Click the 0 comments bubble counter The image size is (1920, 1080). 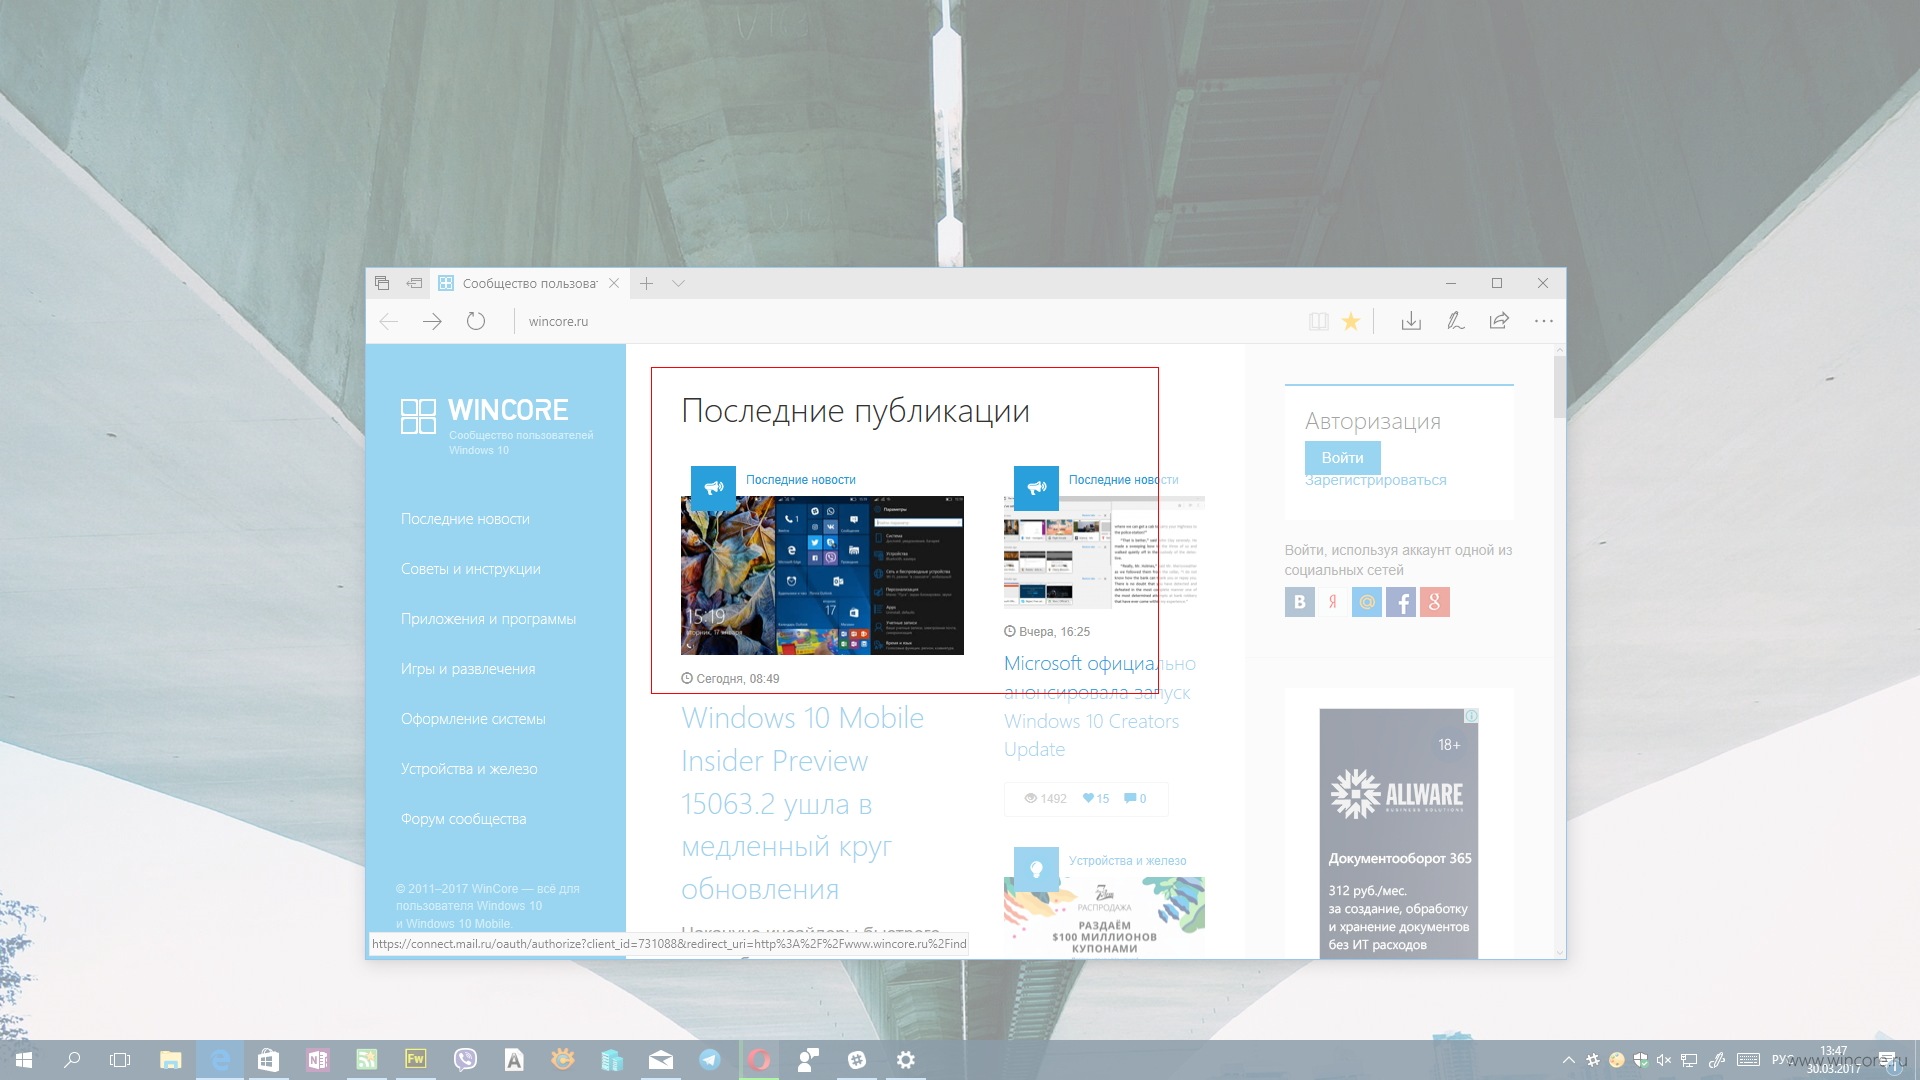click(x=1135, y=799)
